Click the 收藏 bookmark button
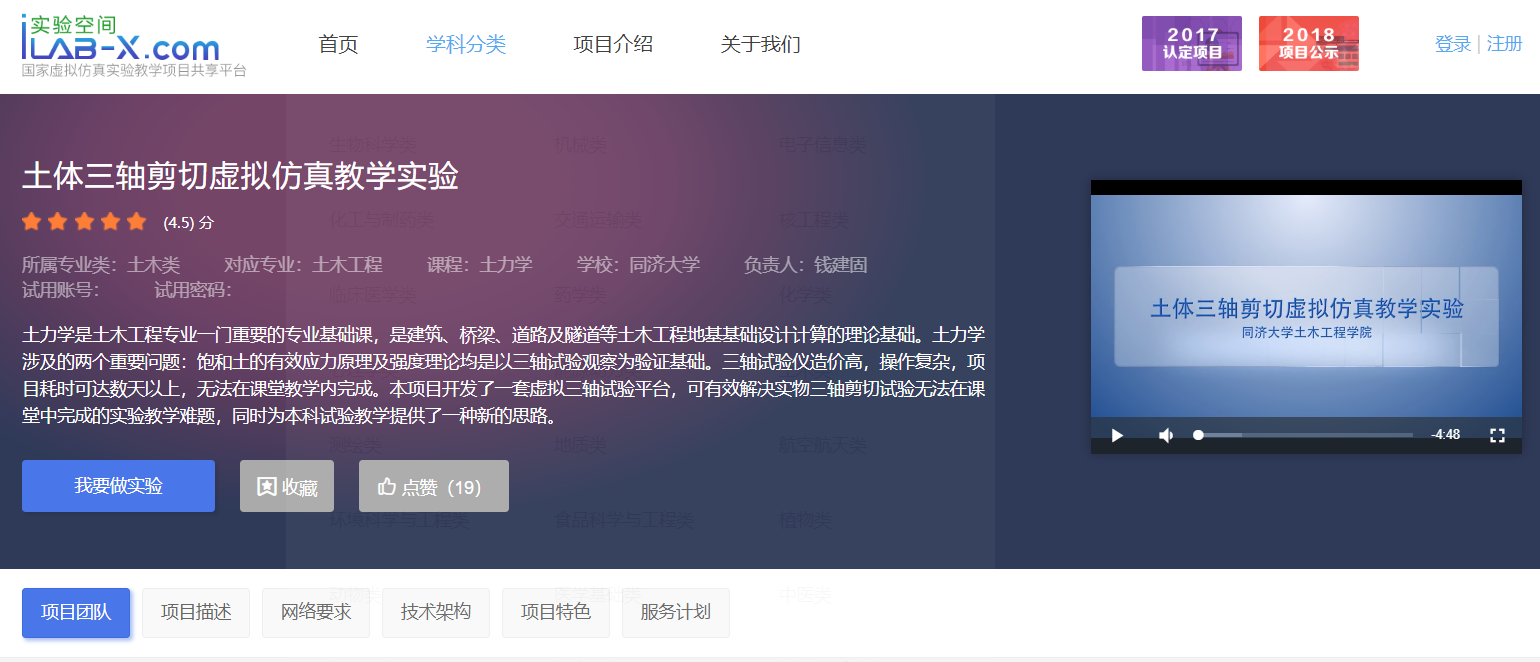The height and width of the screenshot is (662, 1540). [287, 487]
